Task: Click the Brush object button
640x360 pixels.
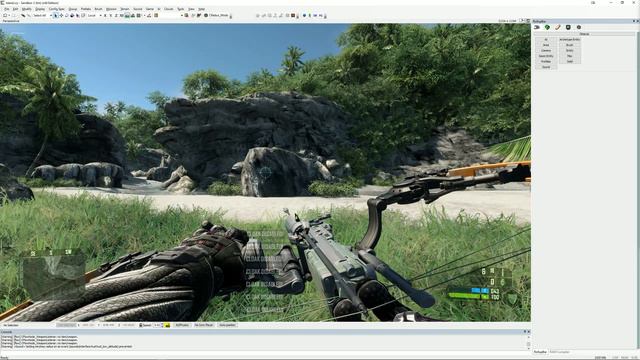Action: (x=570, y=45)
